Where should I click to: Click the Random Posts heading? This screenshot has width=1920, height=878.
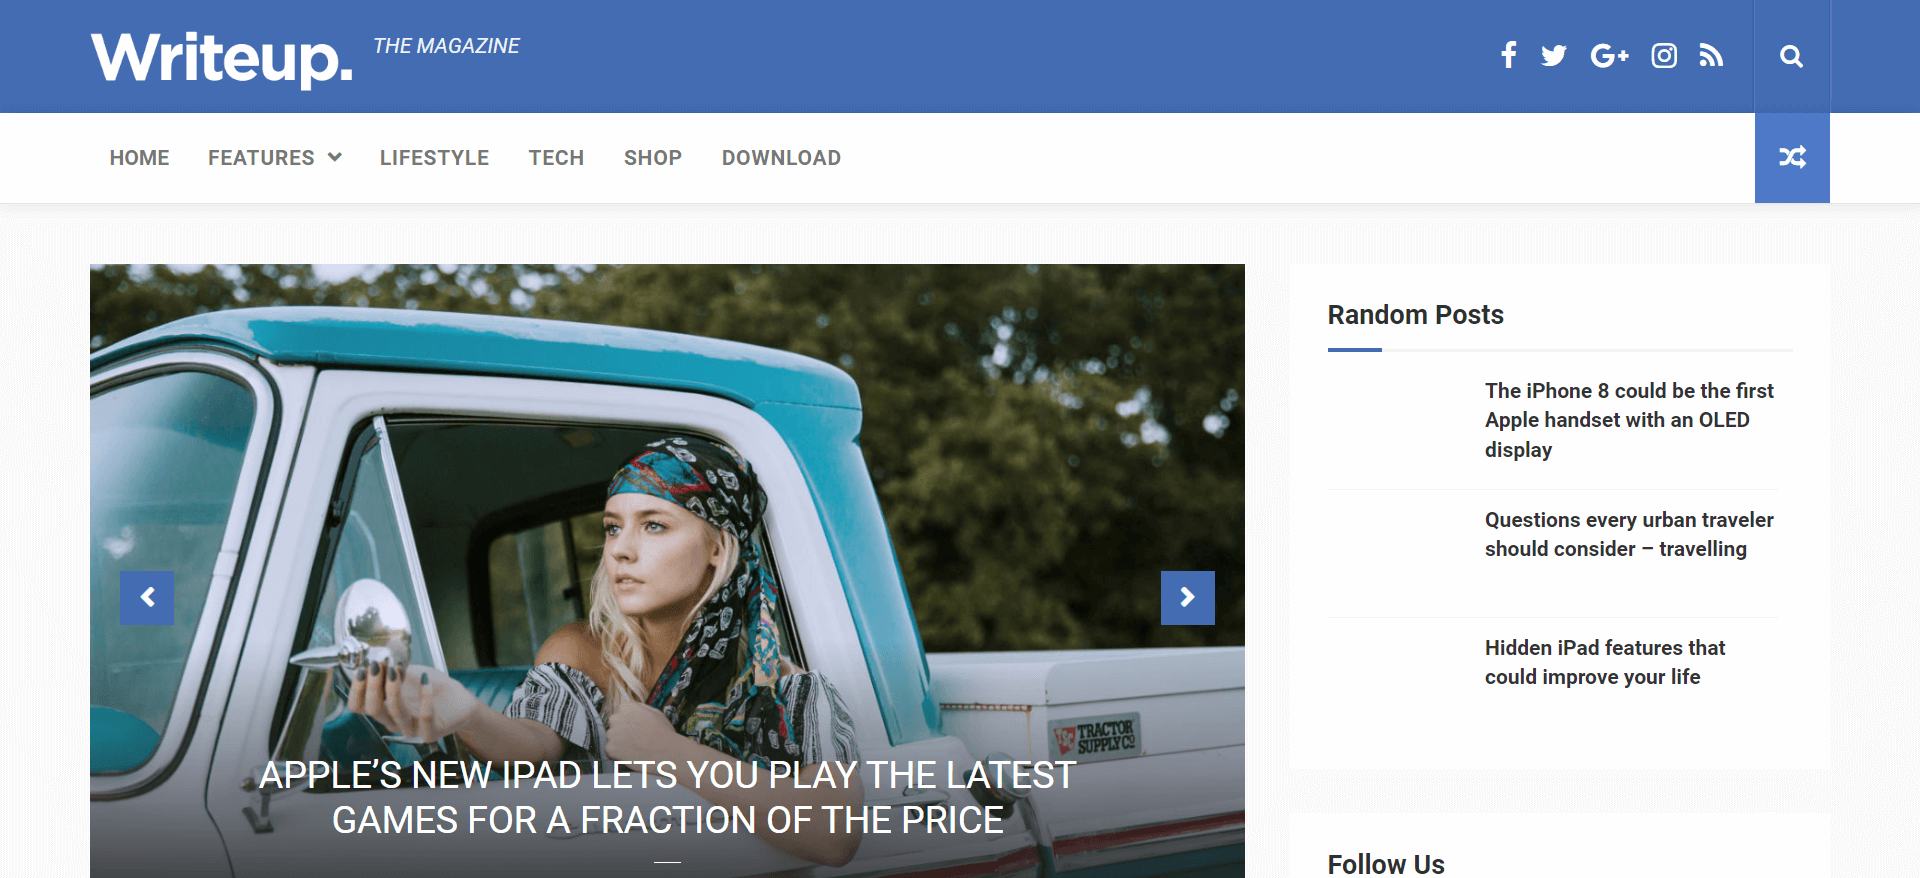[1415, 315]
